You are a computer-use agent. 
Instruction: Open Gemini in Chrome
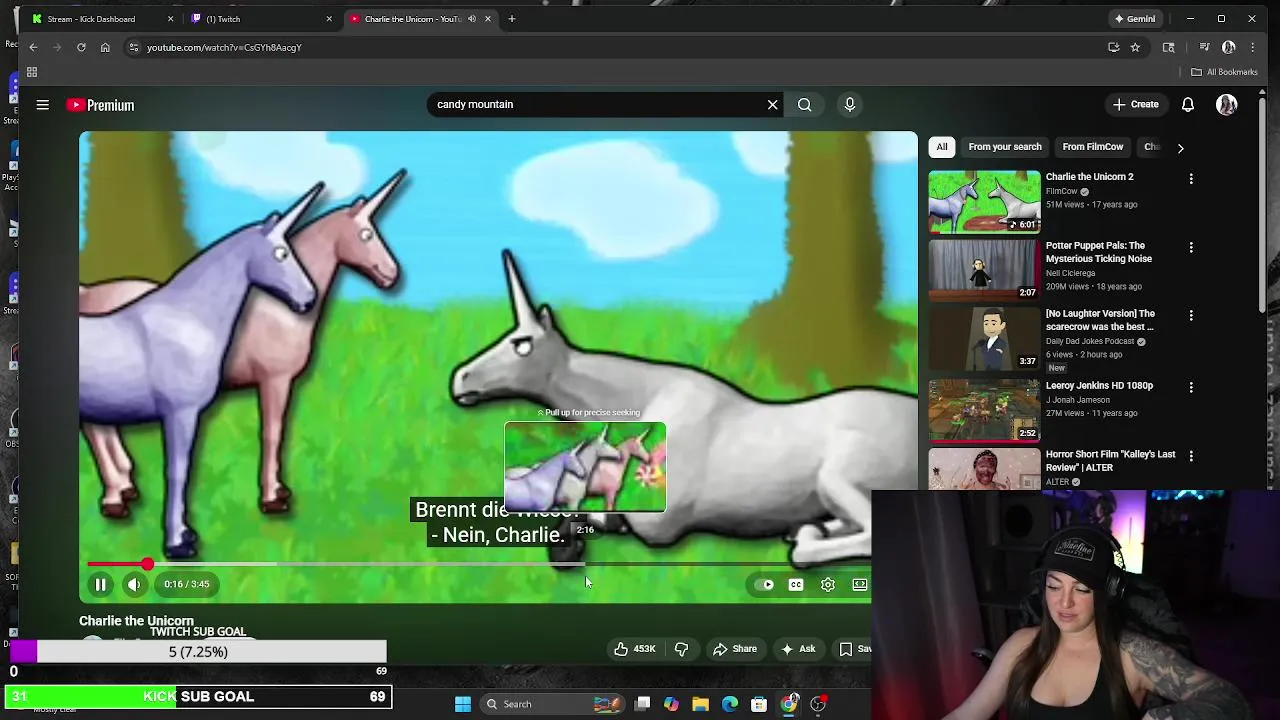1135,19
